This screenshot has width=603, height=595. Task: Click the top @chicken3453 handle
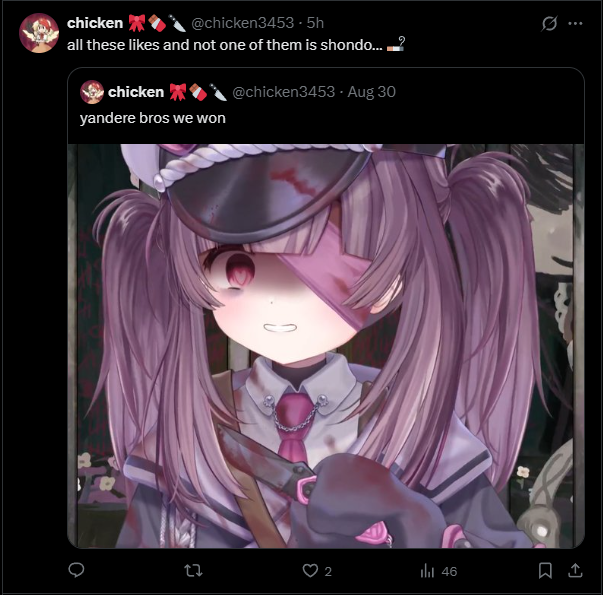(x=243, y=23)
